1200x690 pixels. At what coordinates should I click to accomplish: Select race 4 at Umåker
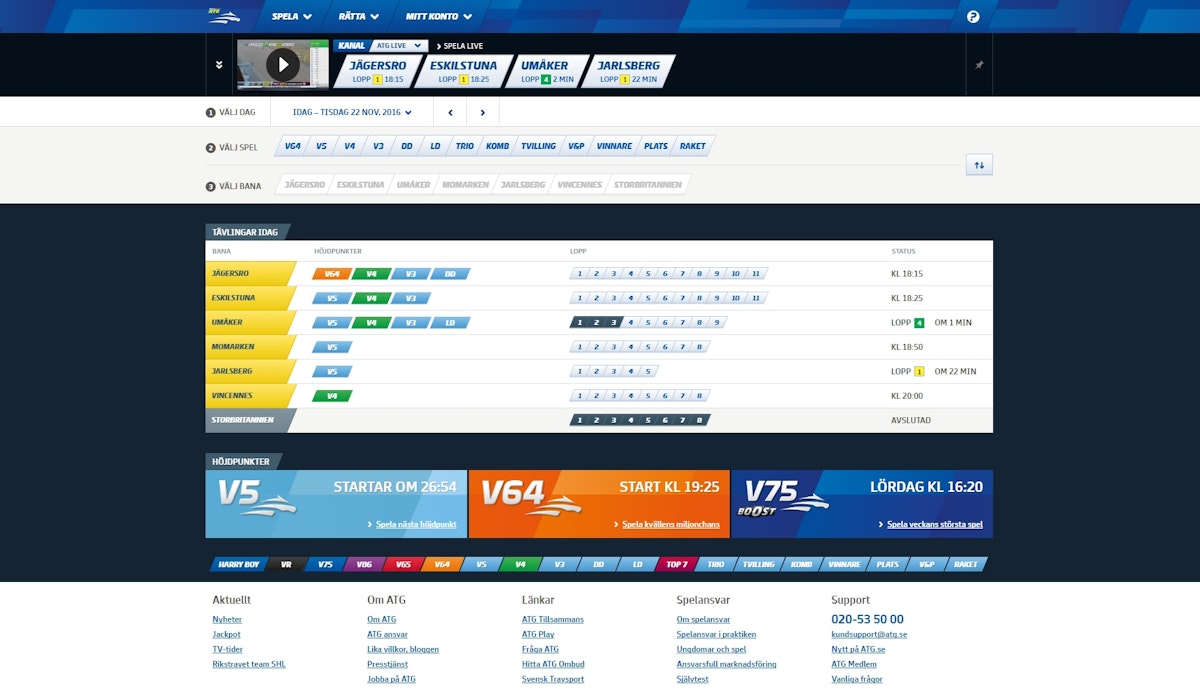pyautogui.click(x=630, y=323)
